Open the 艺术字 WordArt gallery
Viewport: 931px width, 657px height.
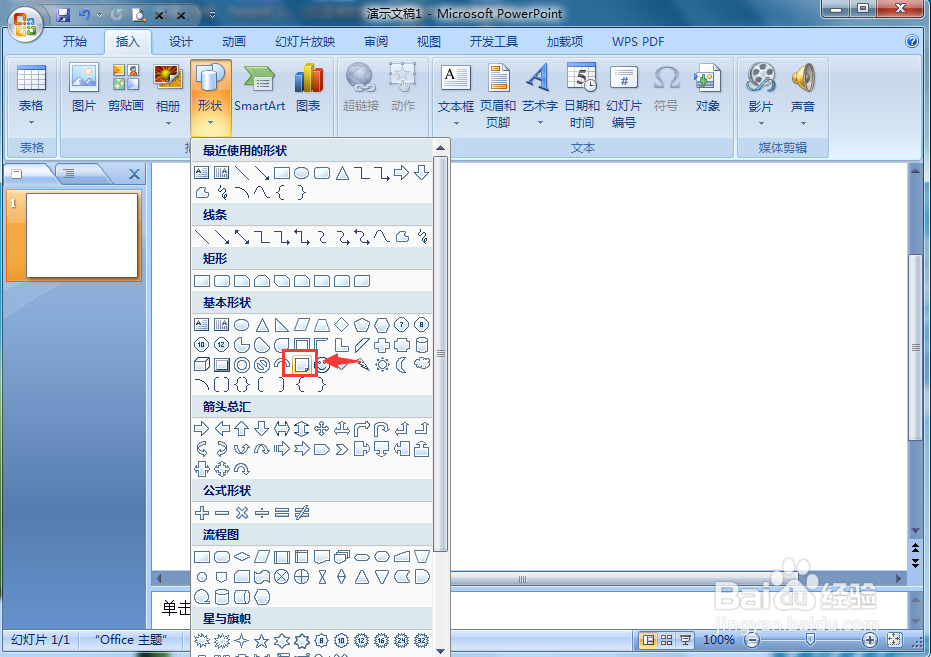[x=539, y=95]
